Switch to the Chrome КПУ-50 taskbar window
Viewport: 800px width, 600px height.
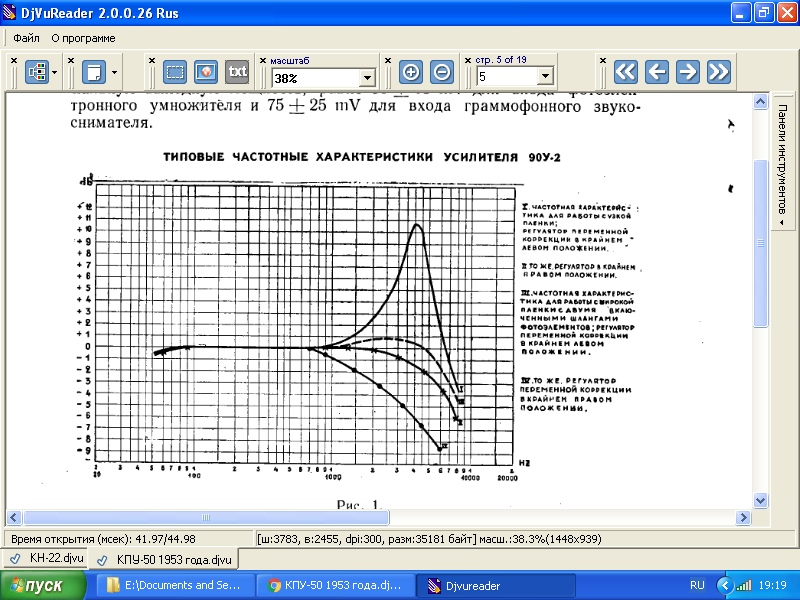[335, 585]
